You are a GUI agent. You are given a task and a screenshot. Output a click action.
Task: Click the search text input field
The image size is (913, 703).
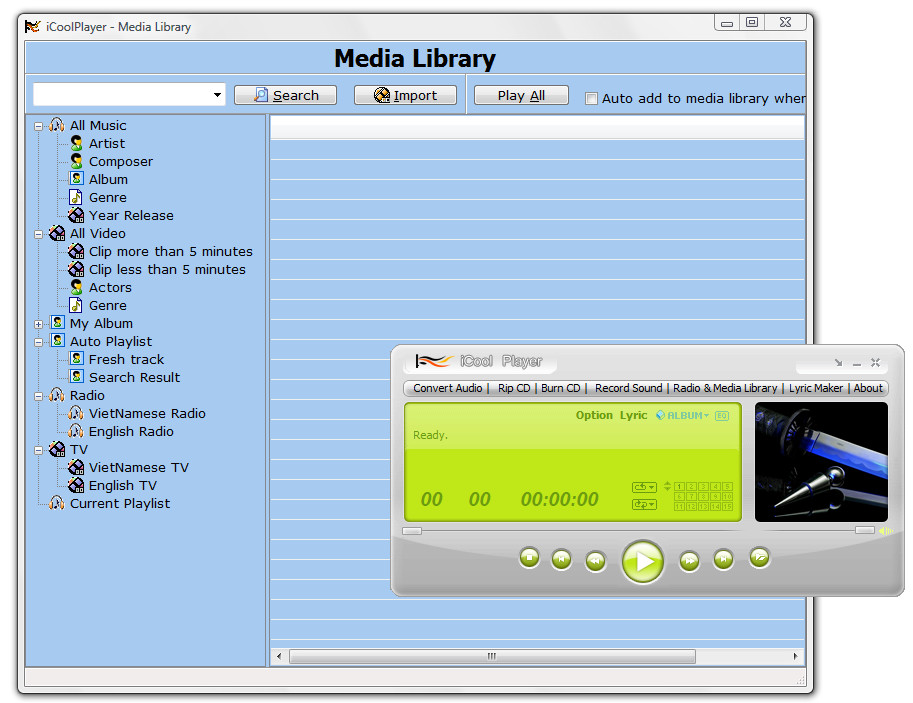[122, 95]
